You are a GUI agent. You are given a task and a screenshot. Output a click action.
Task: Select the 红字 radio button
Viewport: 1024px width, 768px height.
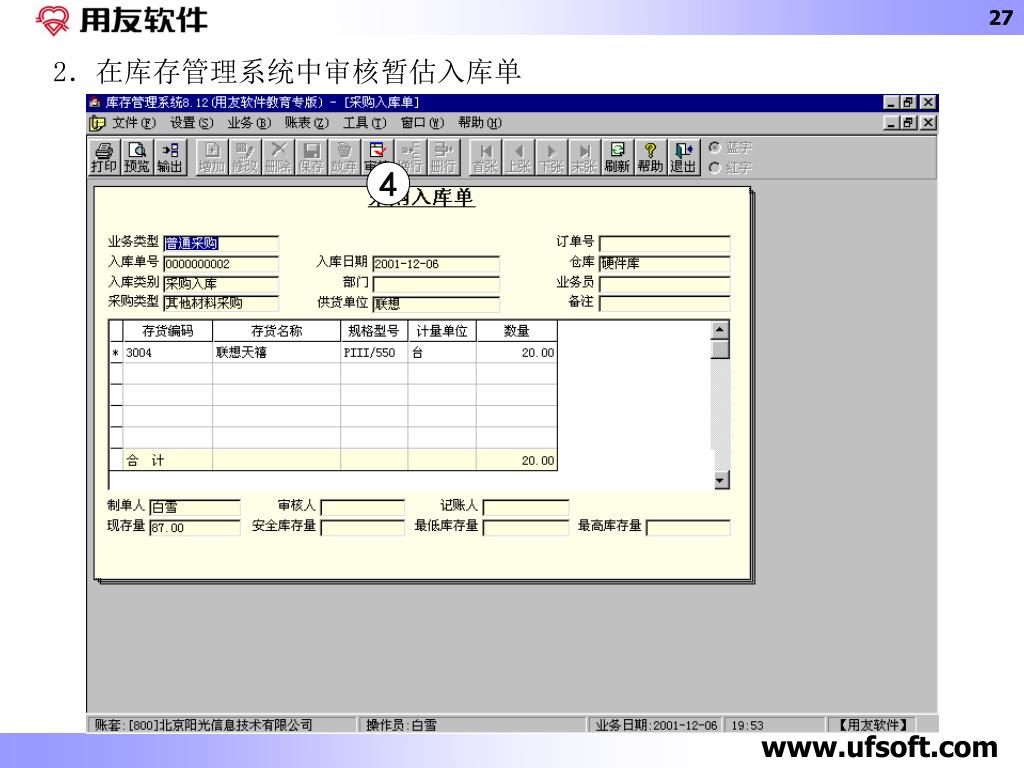click(x=714, y=168)
